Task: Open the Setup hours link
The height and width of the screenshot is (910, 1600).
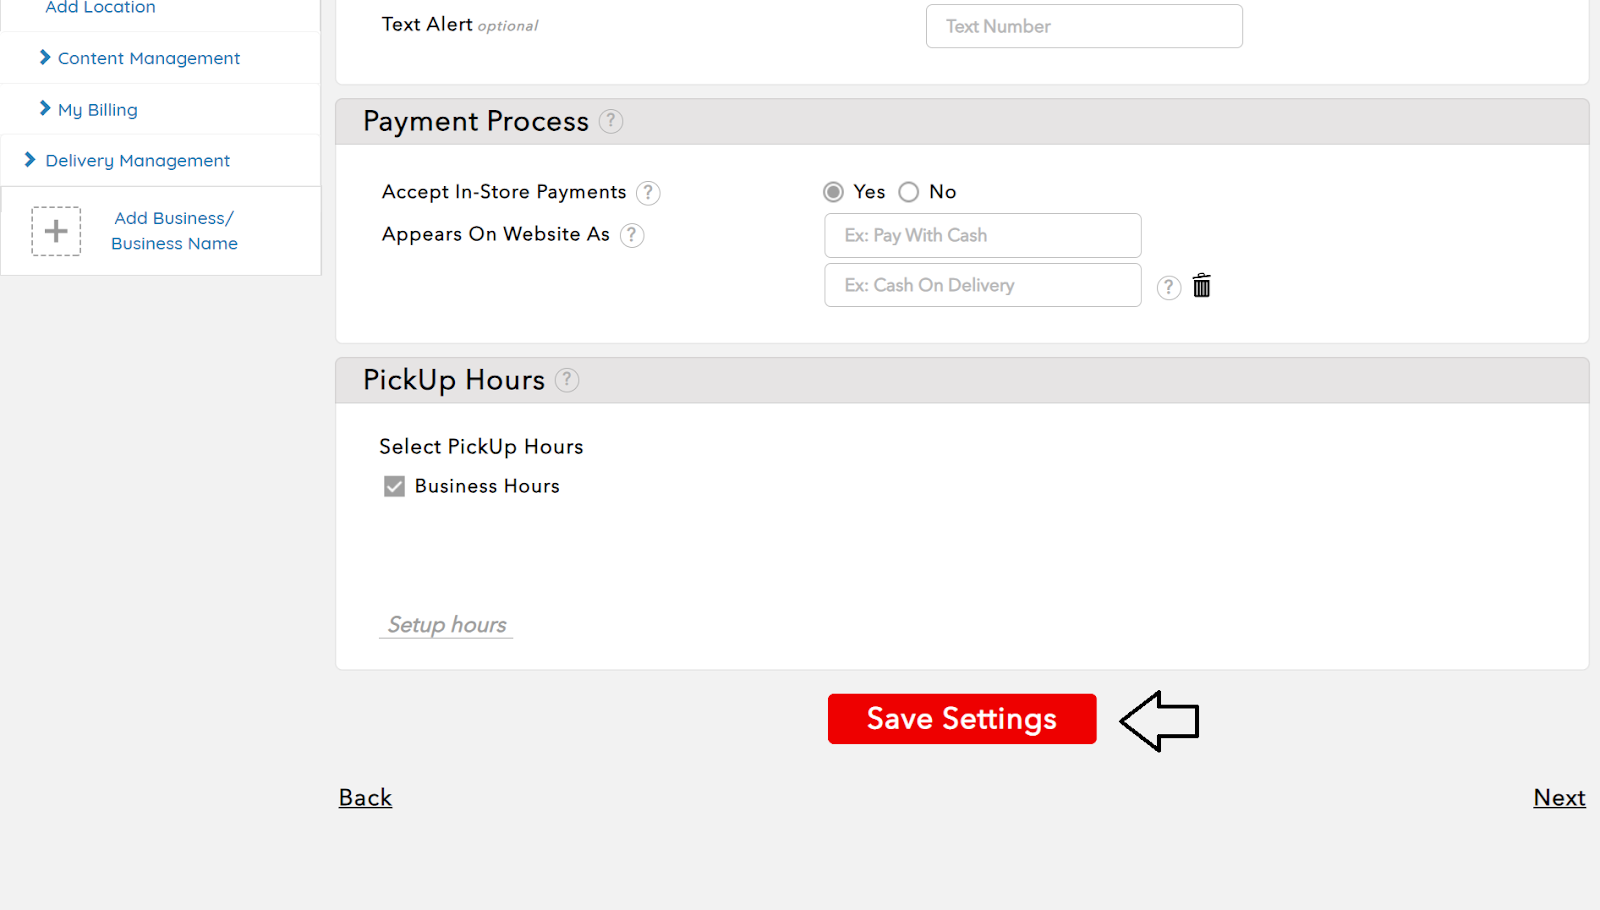Action: click(447, 625)
